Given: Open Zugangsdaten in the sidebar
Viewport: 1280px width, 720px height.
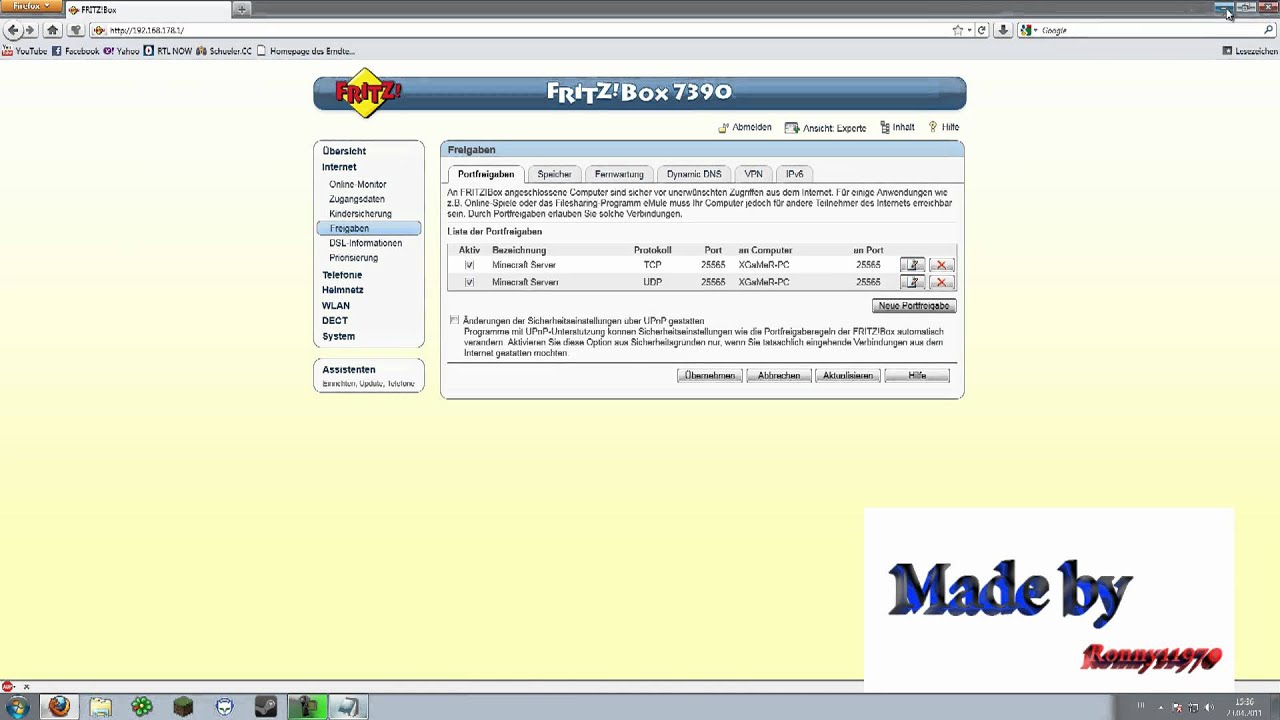Looking at the screenshot, I should (x=357, y=199).
